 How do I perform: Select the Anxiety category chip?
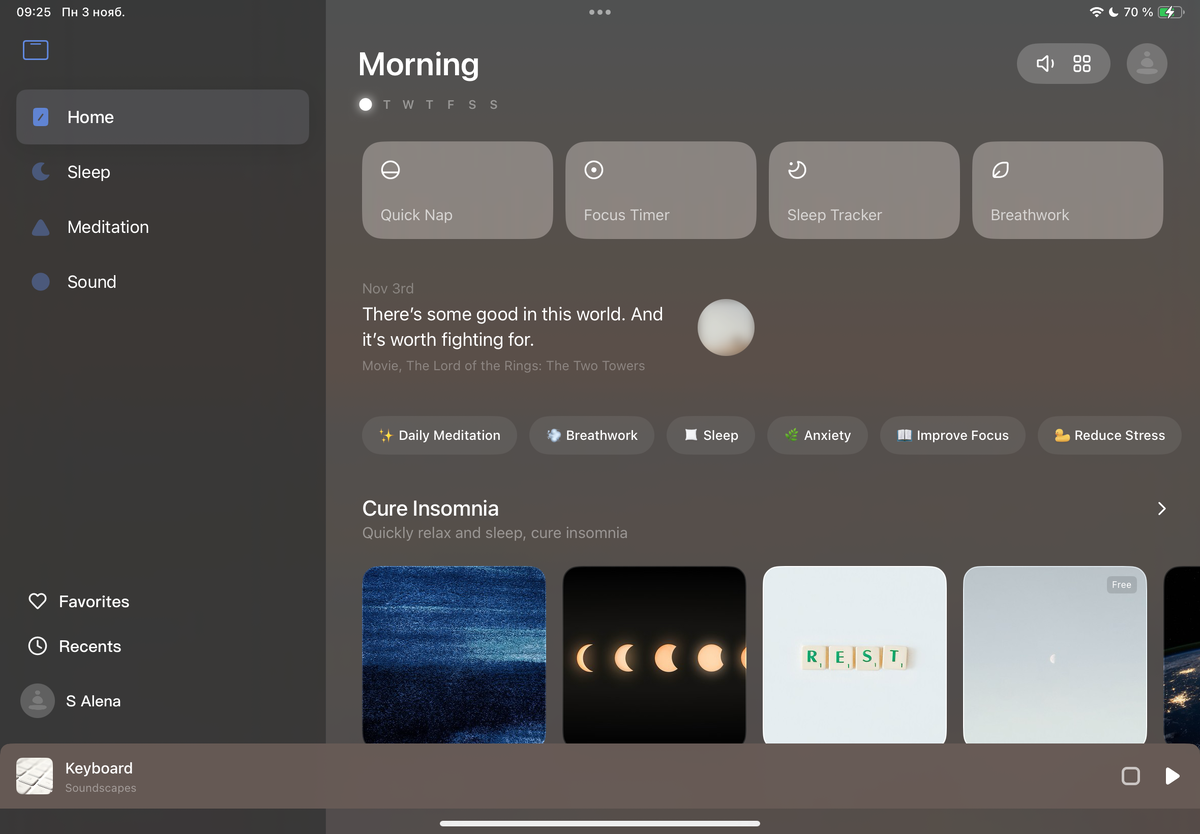[817, 435]
